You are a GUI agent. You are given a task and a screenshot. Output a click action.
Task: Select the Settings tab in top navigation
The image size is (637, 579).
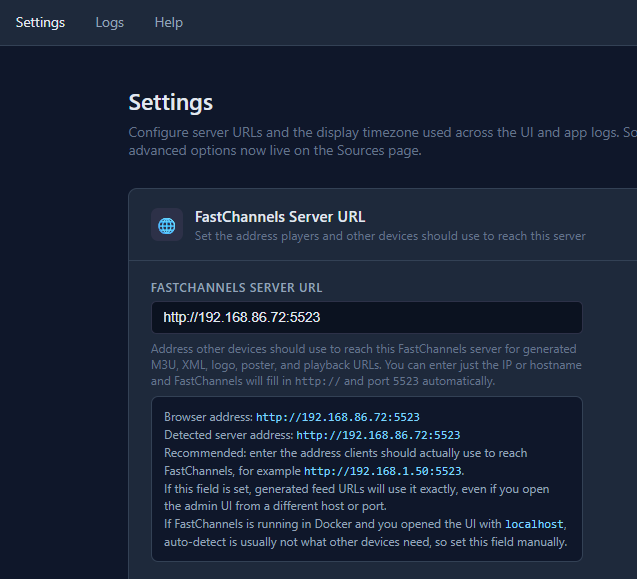tap(40, 22)
